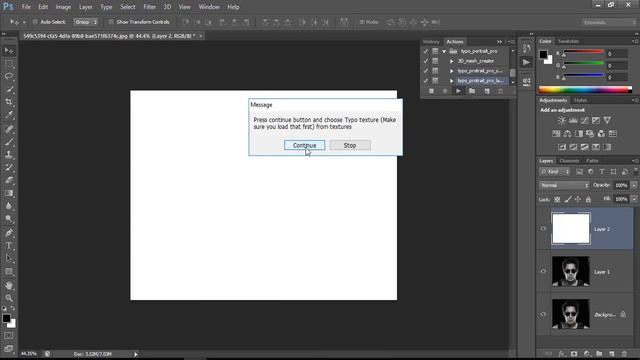The height and width of the screenshot is (360, 640).
Task: Toggle typo_portrait_pro action set checkmark
Action: pyautogui.click(x=426, y=51)
